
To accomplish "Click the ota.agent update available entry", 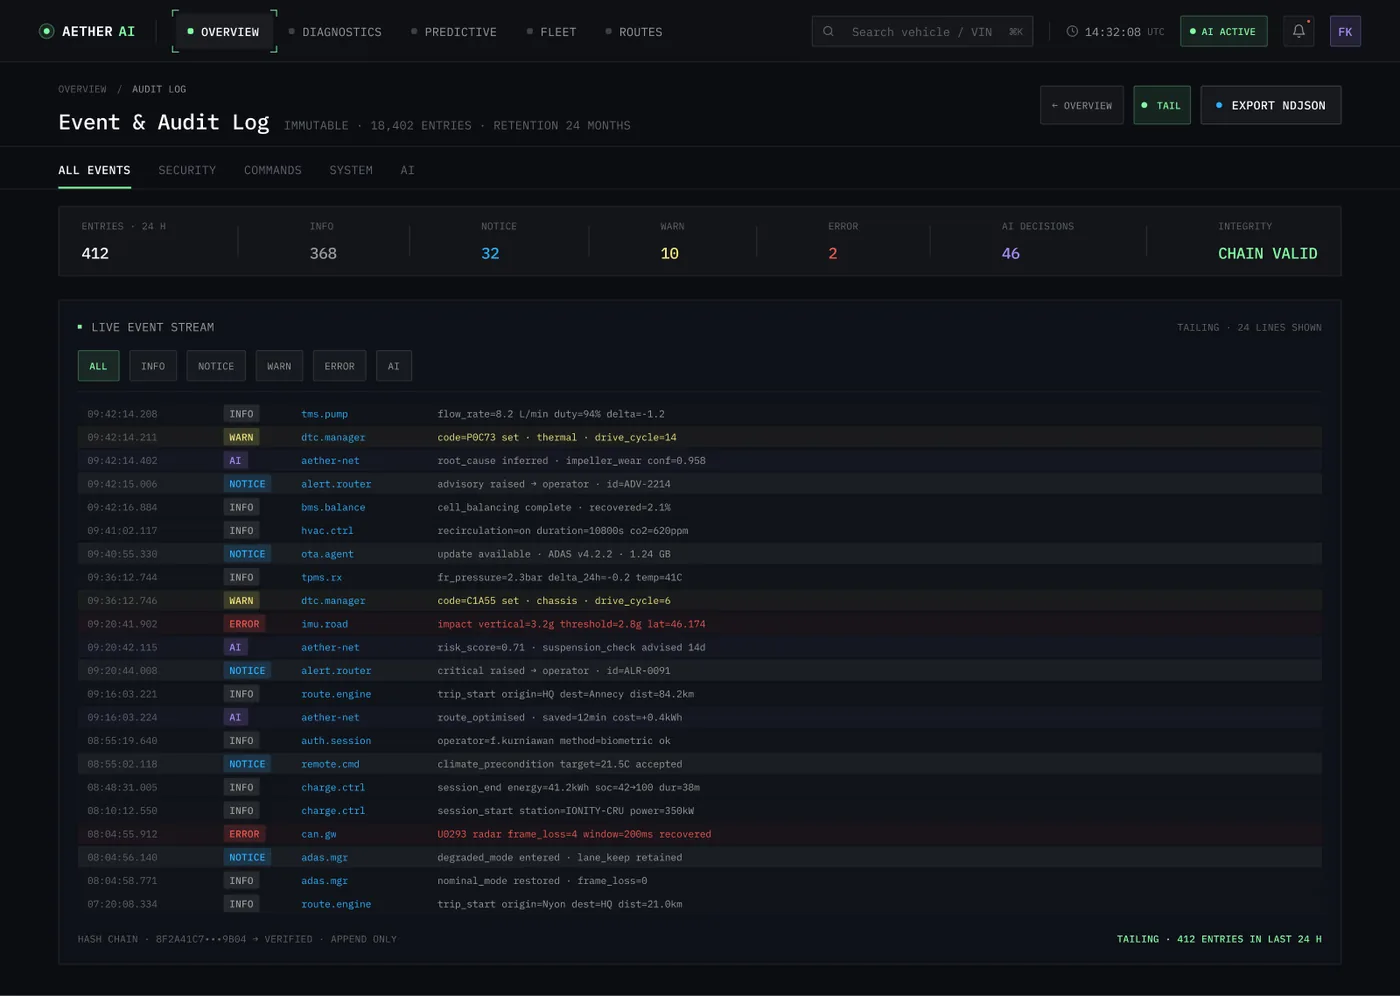I will (700, 554).
